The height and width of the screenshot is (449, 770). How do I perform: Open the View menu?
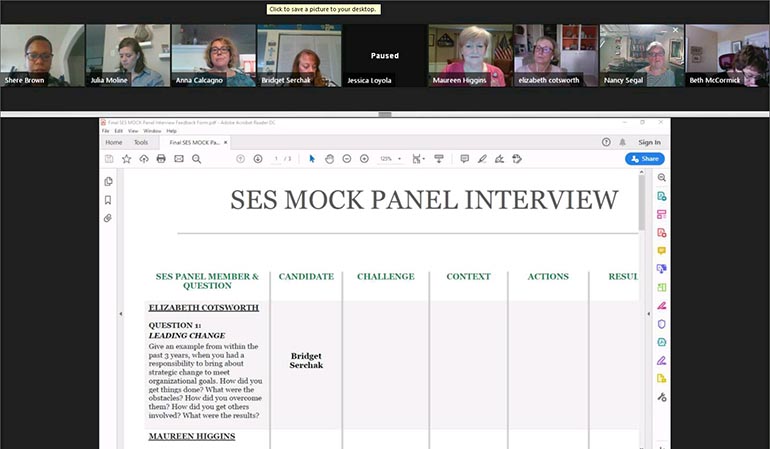coord(133,131)
